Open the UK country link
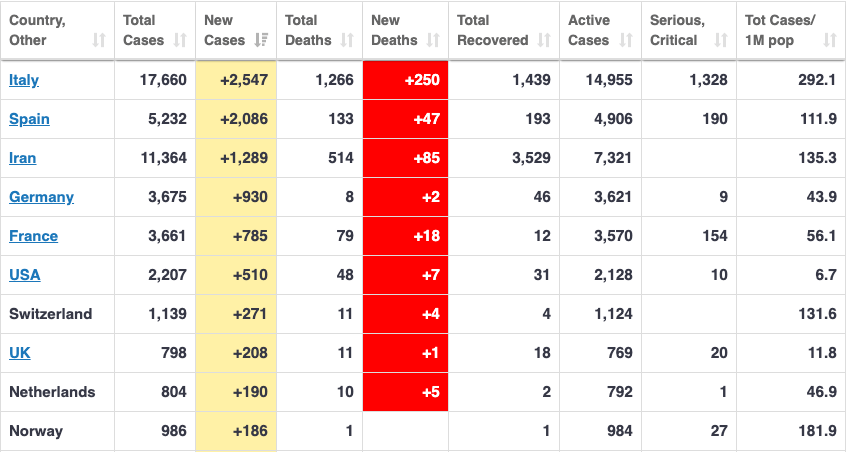 pos(20,353)
